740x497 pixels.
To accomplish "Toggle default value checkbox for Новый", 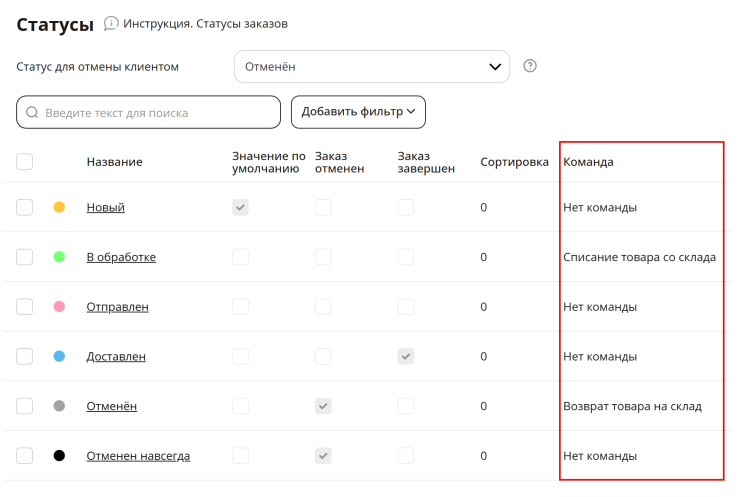I will 240,207.
